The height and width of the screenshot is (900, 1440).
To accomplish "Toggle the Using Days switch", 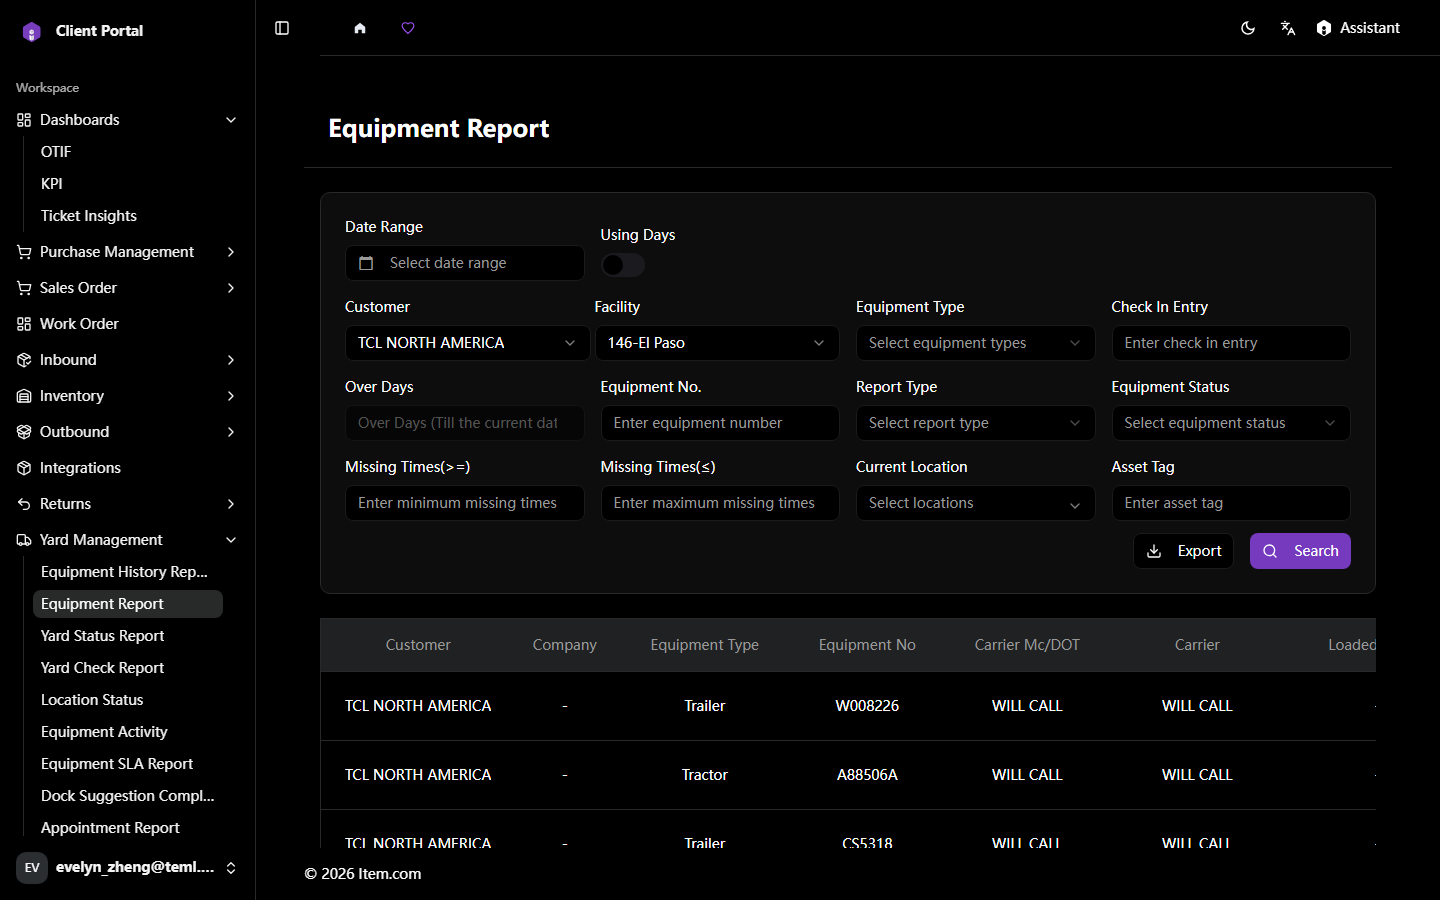I will coord(623,265).
